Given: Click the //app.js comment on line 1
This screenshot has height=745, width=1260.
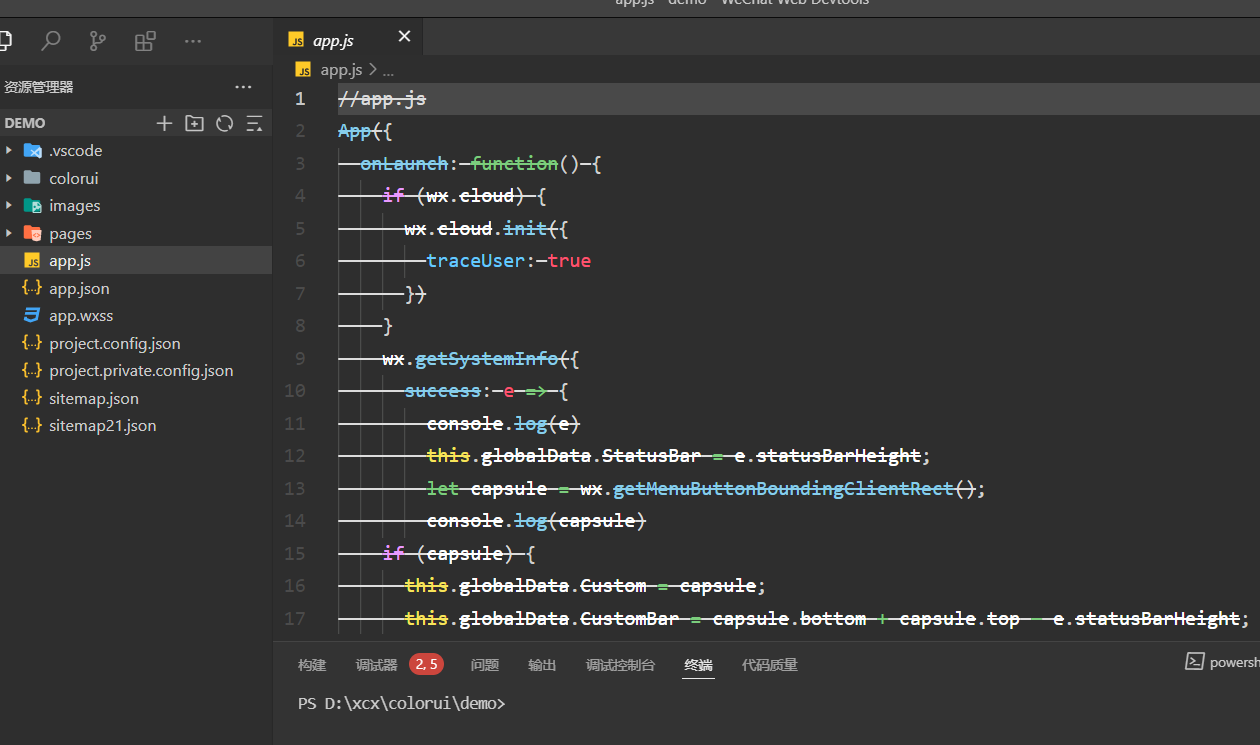Looking at the screenshot, I should 382,99.
